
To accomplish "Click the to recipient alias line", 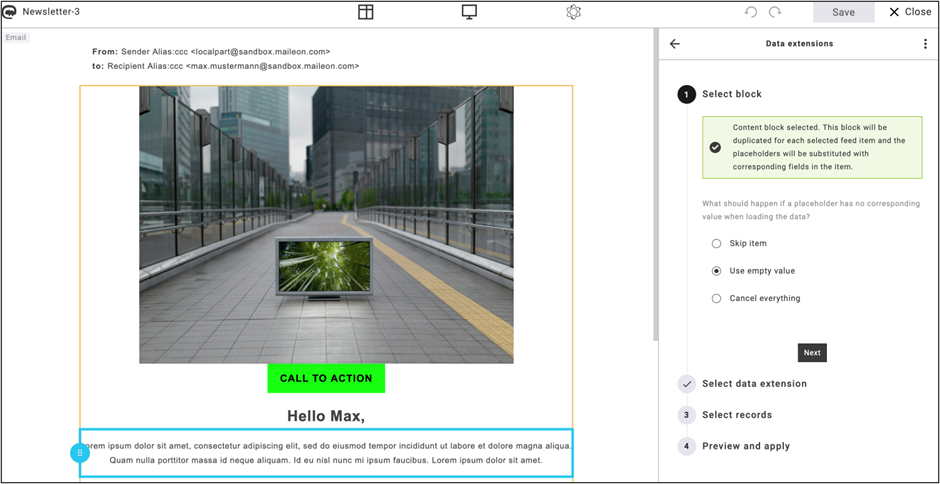I will tap(226, 66).
